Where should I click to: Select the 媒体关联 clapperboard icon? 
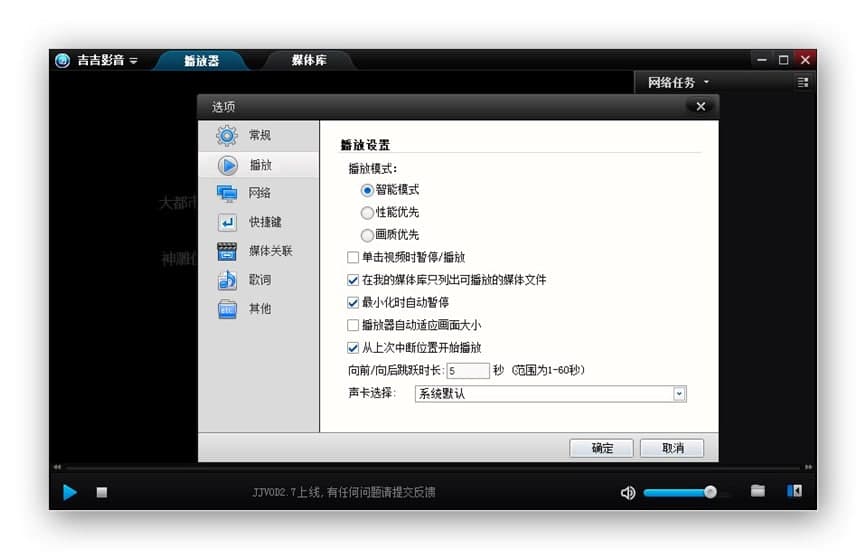point(227,251)
